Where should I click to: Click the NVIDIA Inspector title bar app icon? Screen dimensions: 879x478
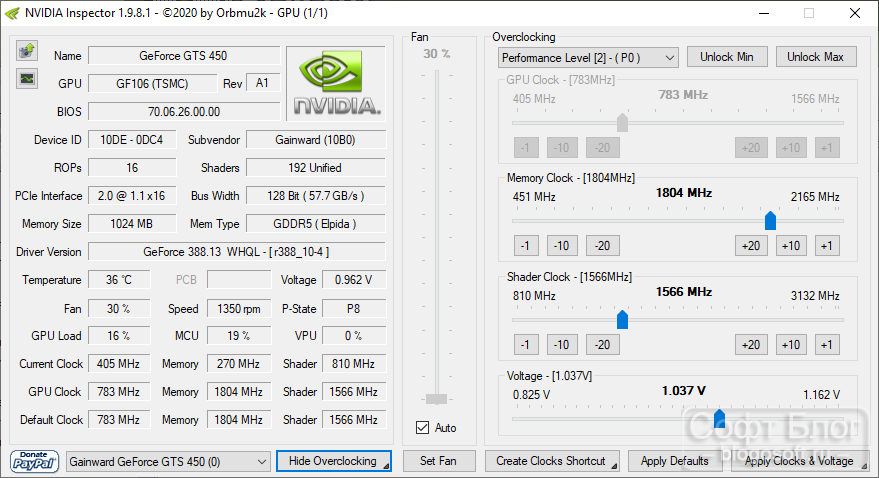point(12,13)
